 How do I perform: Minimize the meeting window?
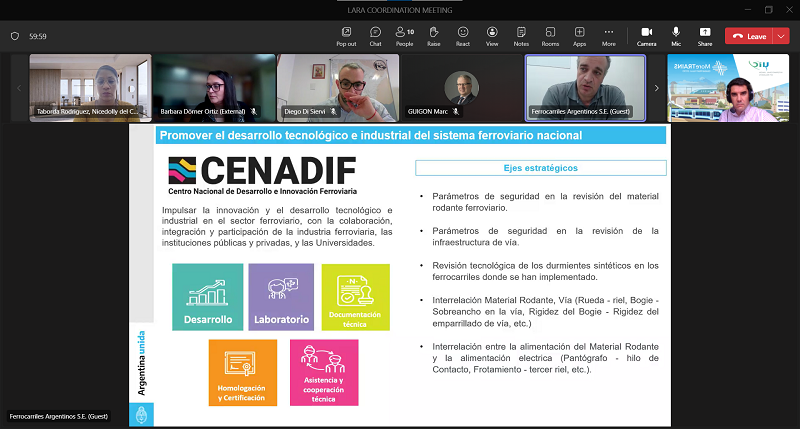pos(748,10)
